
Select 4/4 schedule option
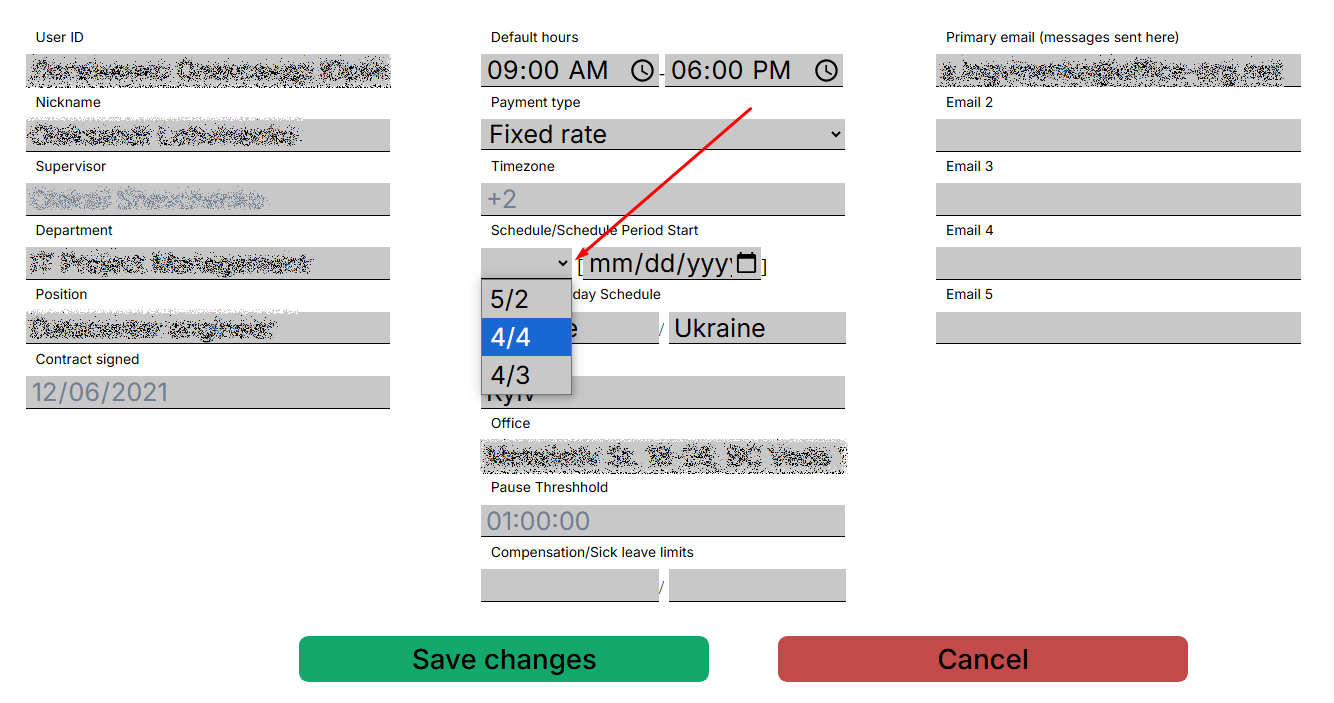526,337
